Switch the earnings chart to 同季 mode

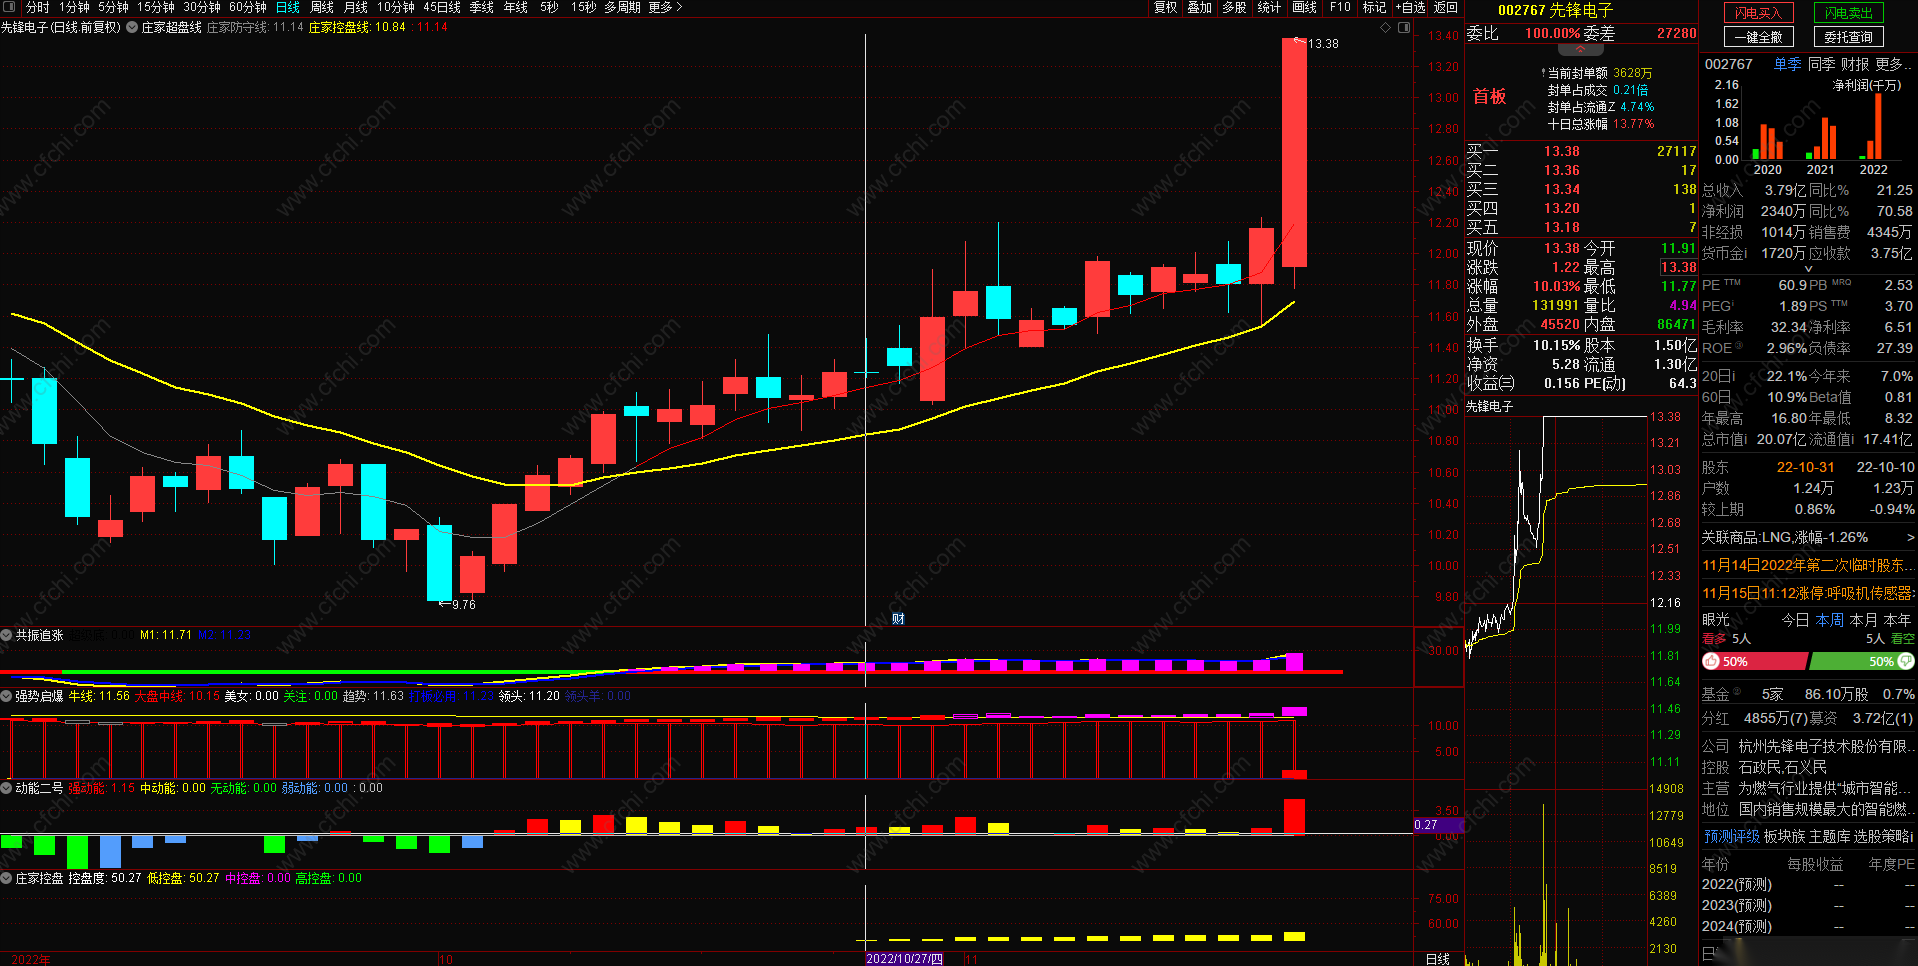click(x=1821, y=64)
